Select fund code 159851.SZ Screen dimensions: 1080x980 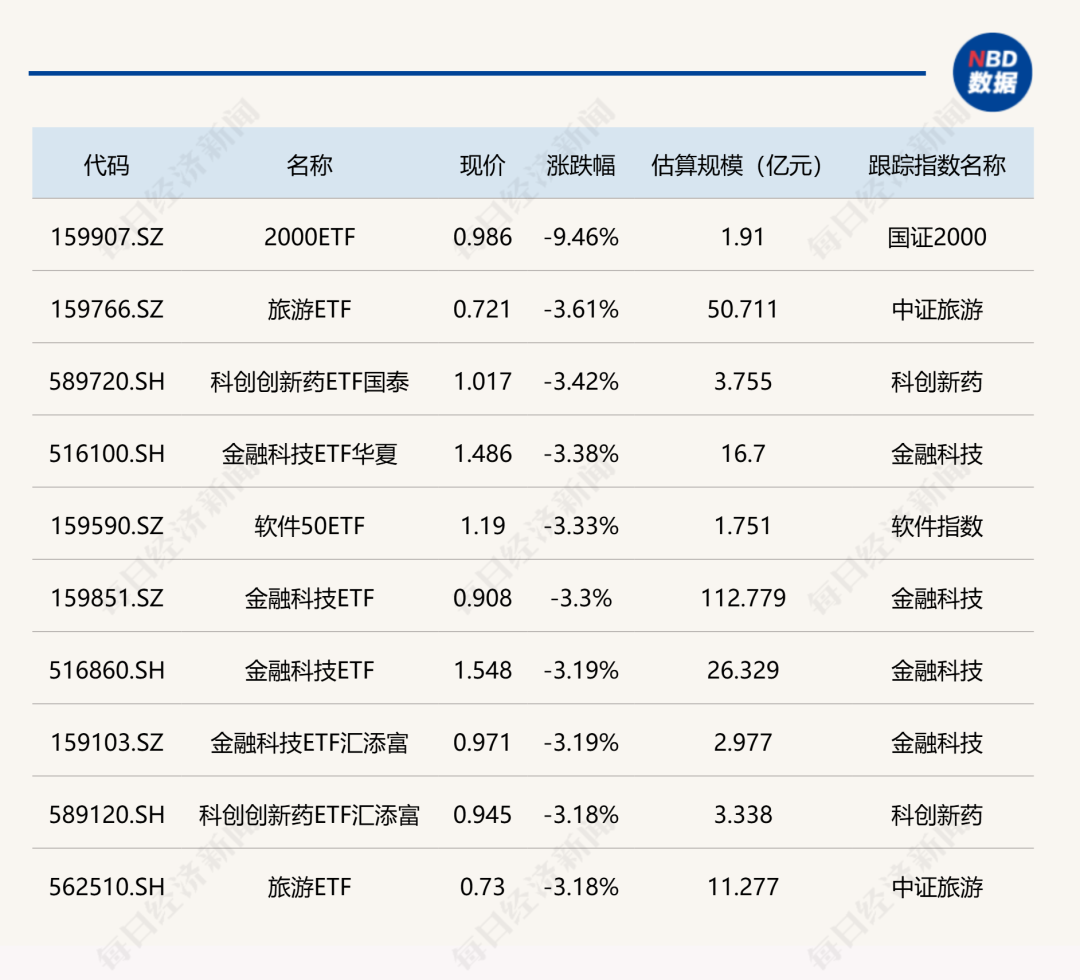[106, 598]
